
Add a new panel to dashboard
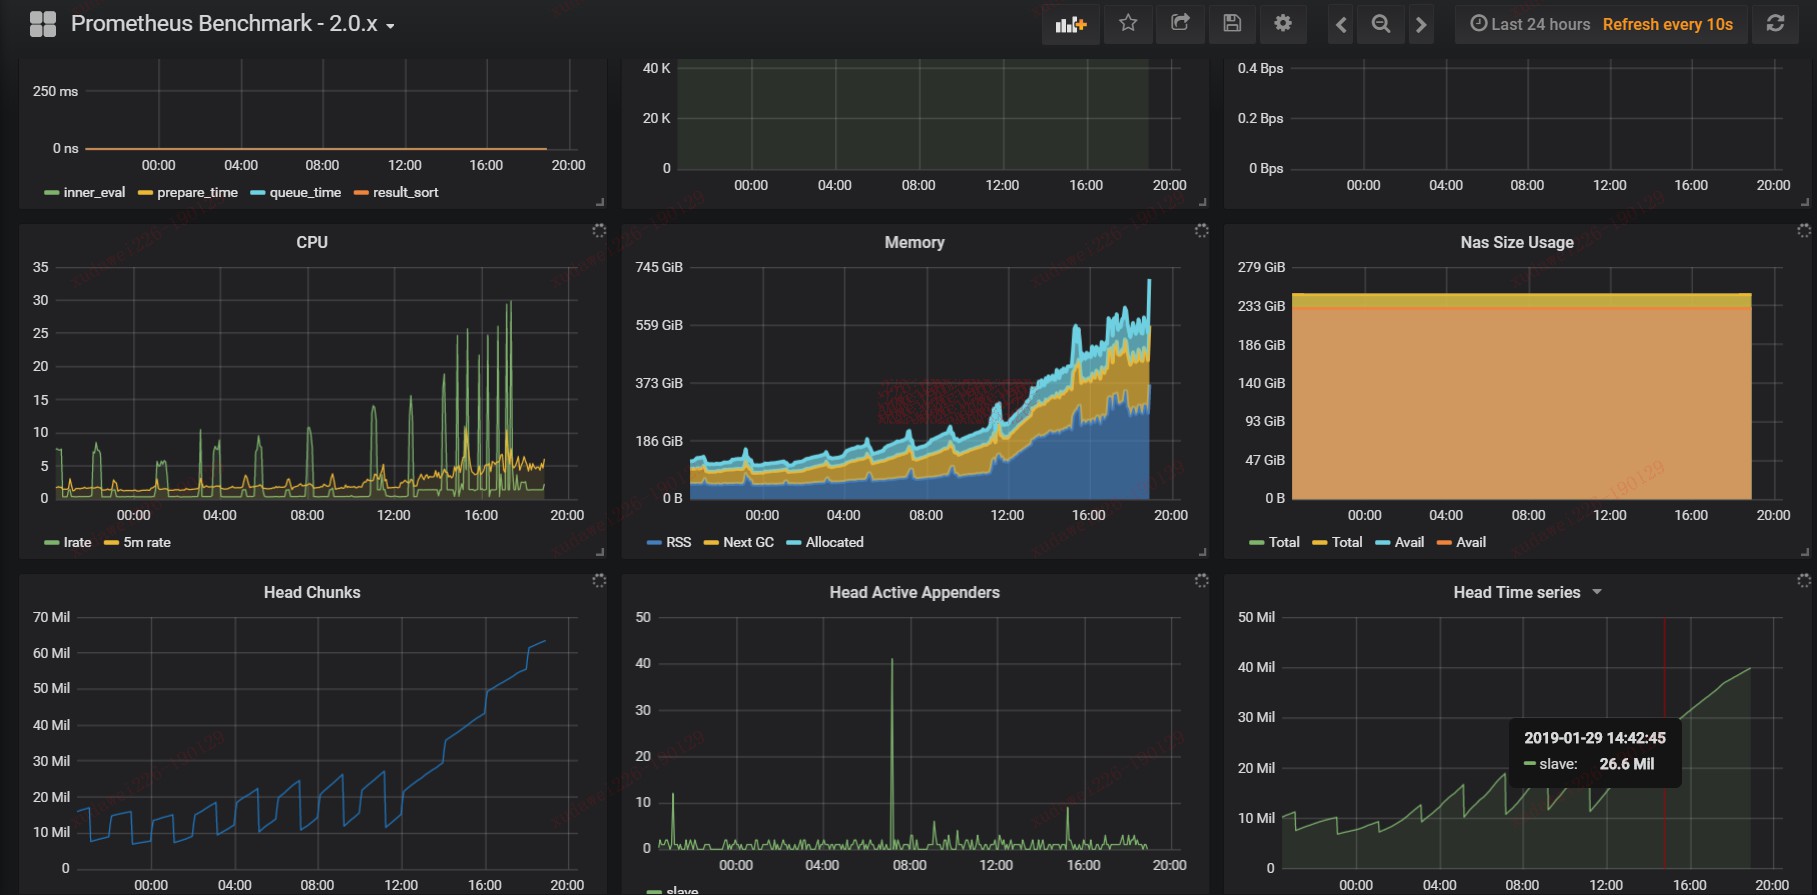1071,24
